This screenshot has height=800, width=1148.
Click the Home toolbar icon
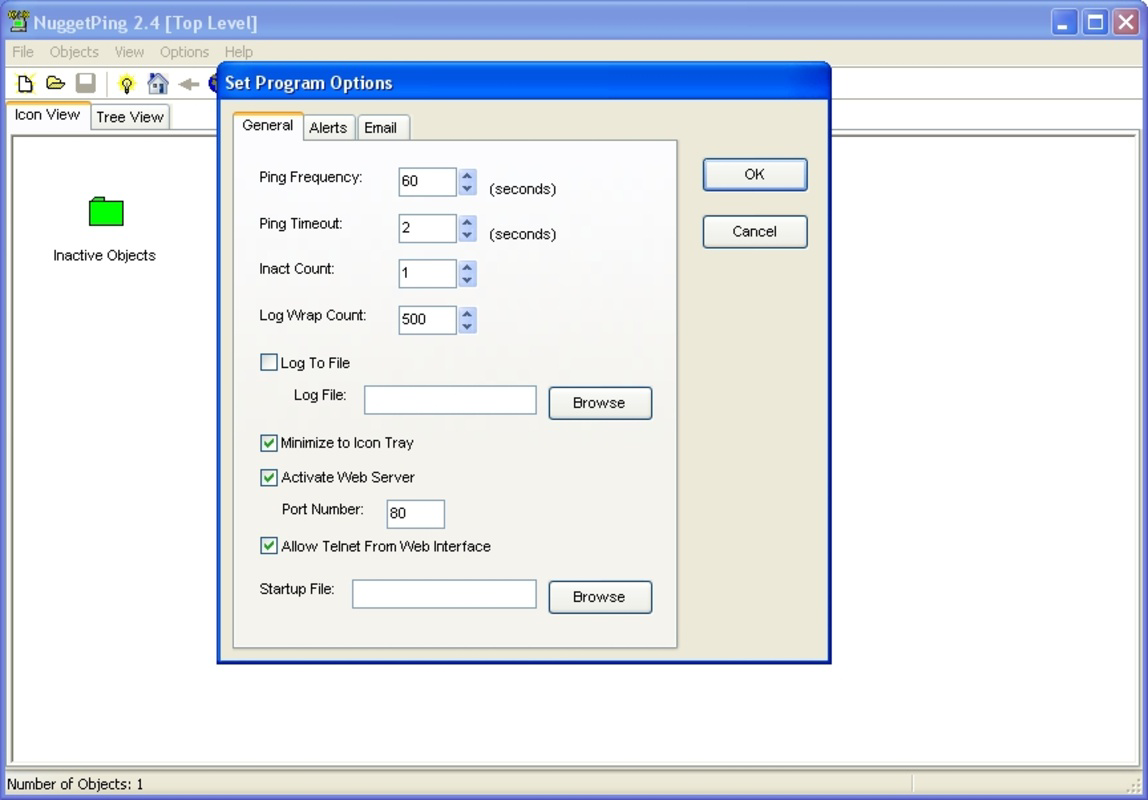pos(157,83)
